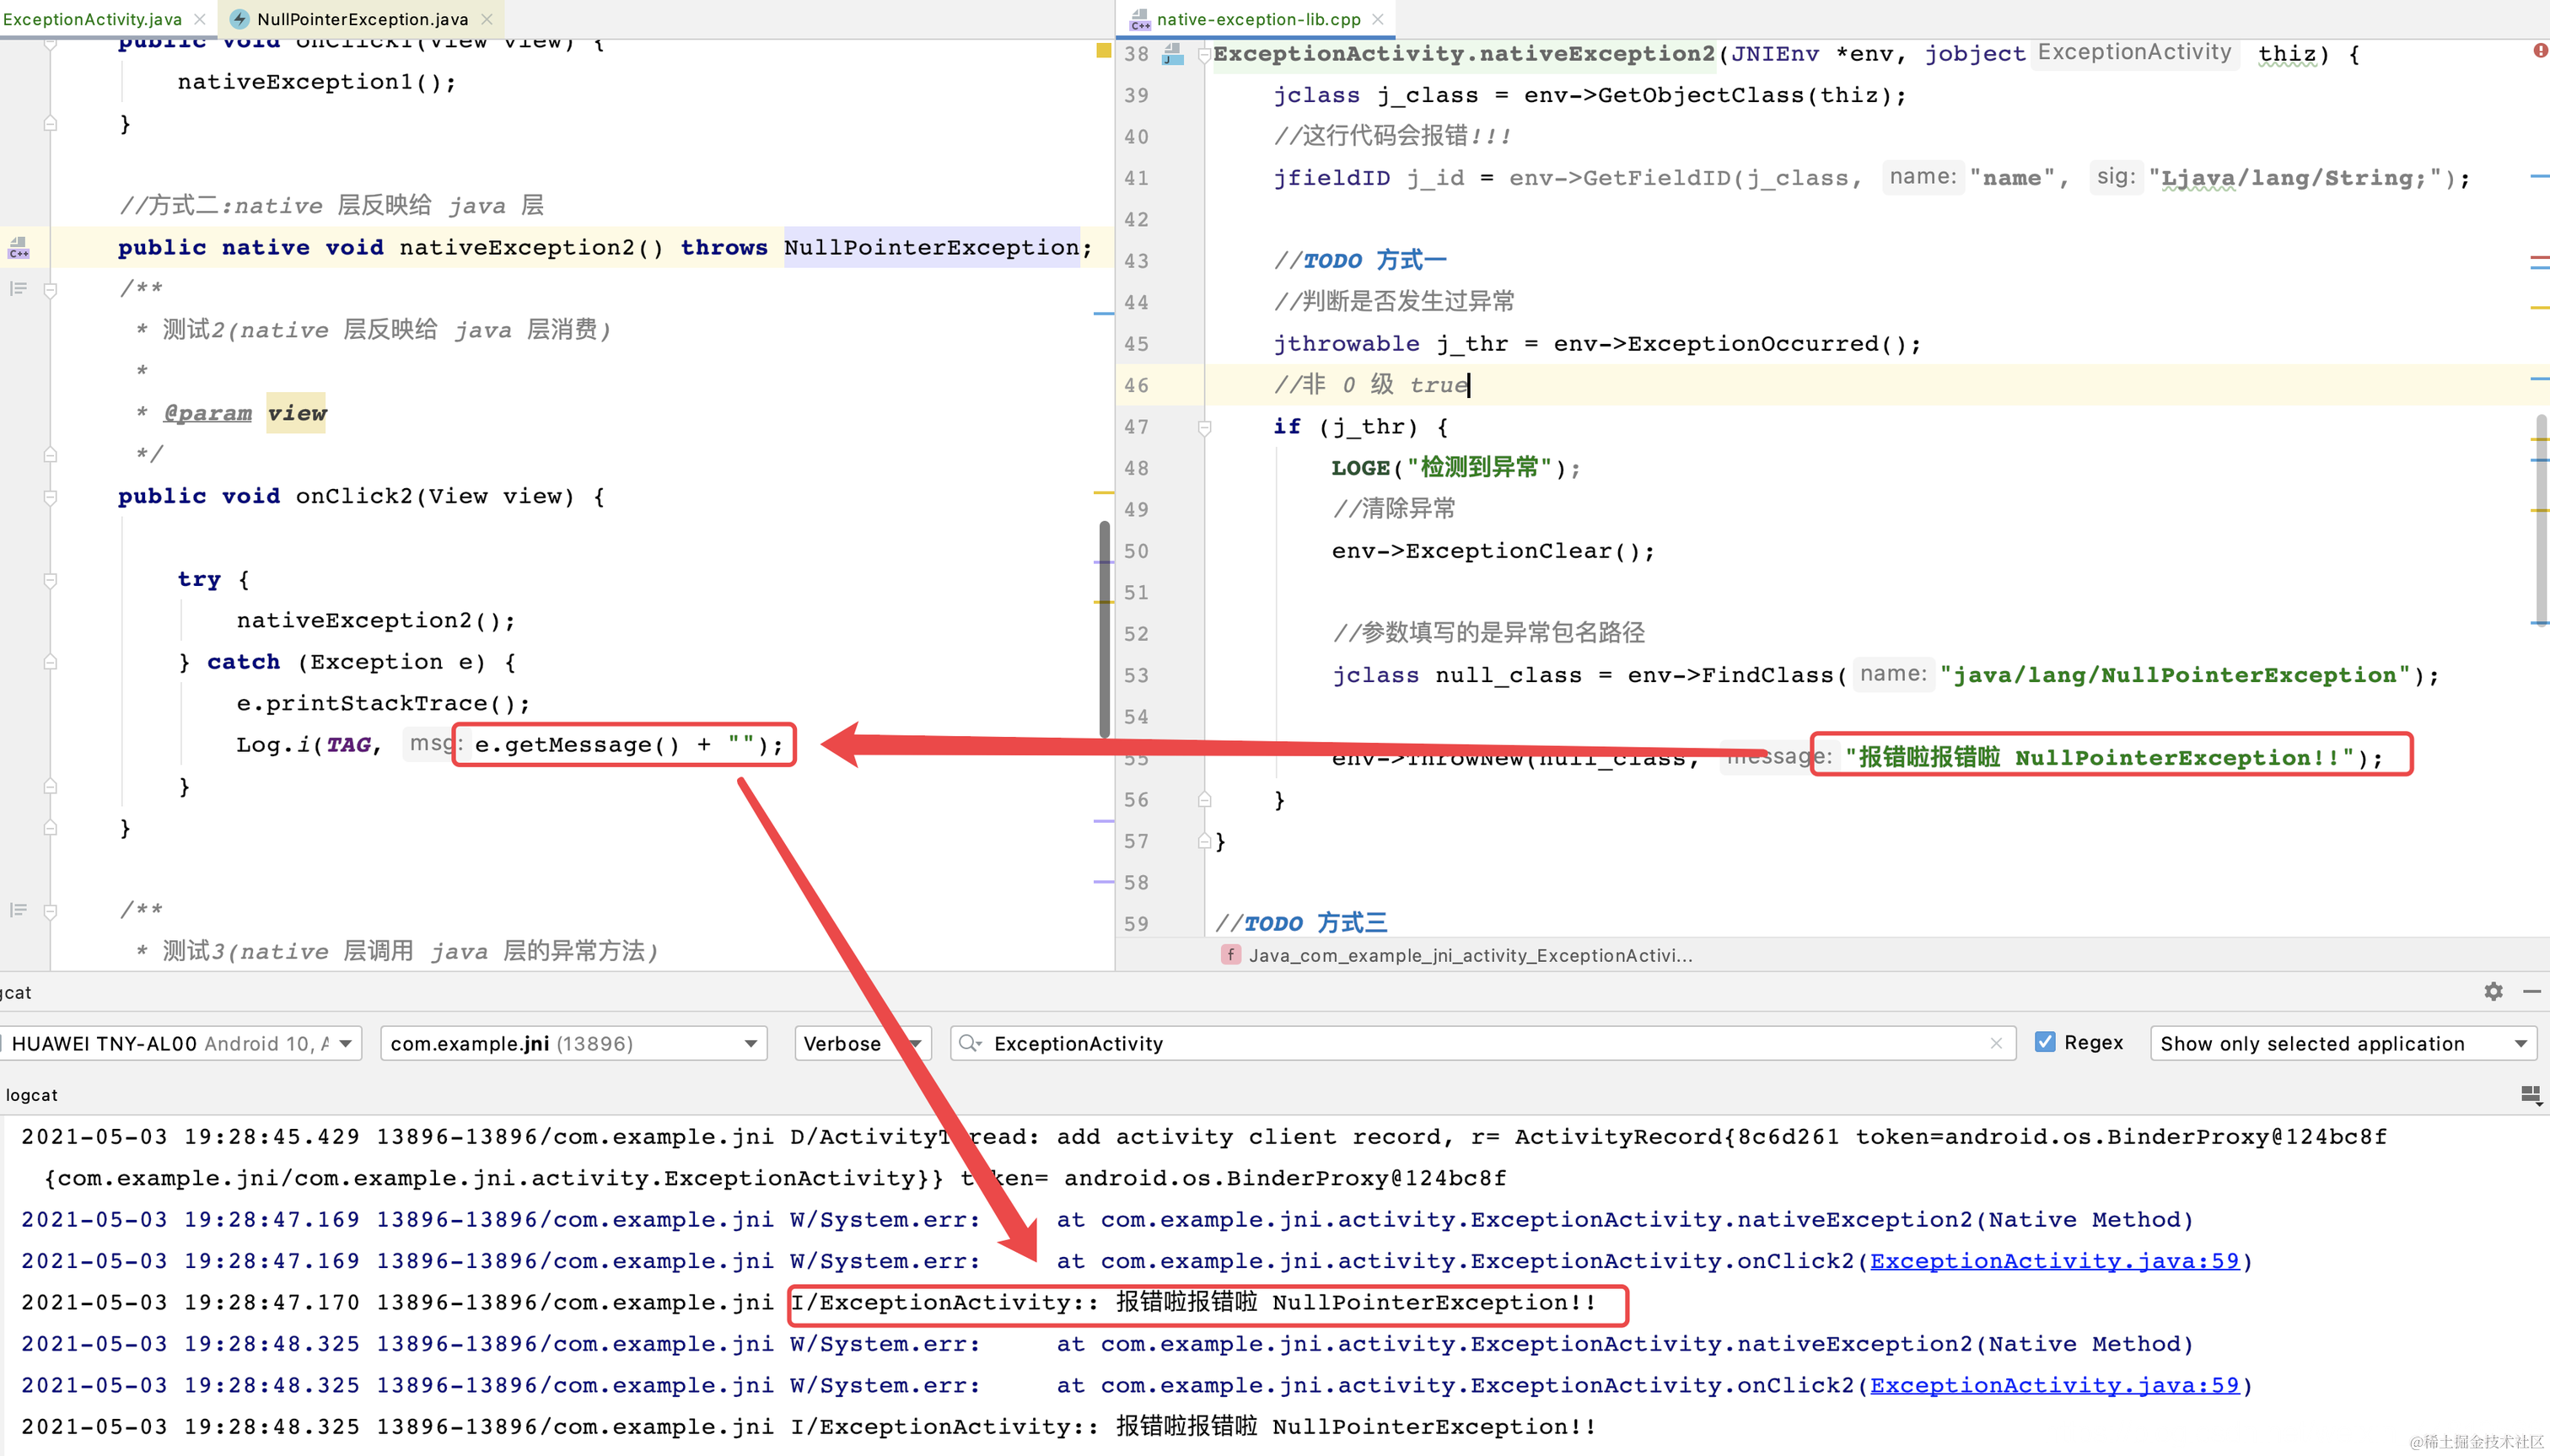
Task: Click the related-file gutter icon on line 38
Action: (1173, 54)
